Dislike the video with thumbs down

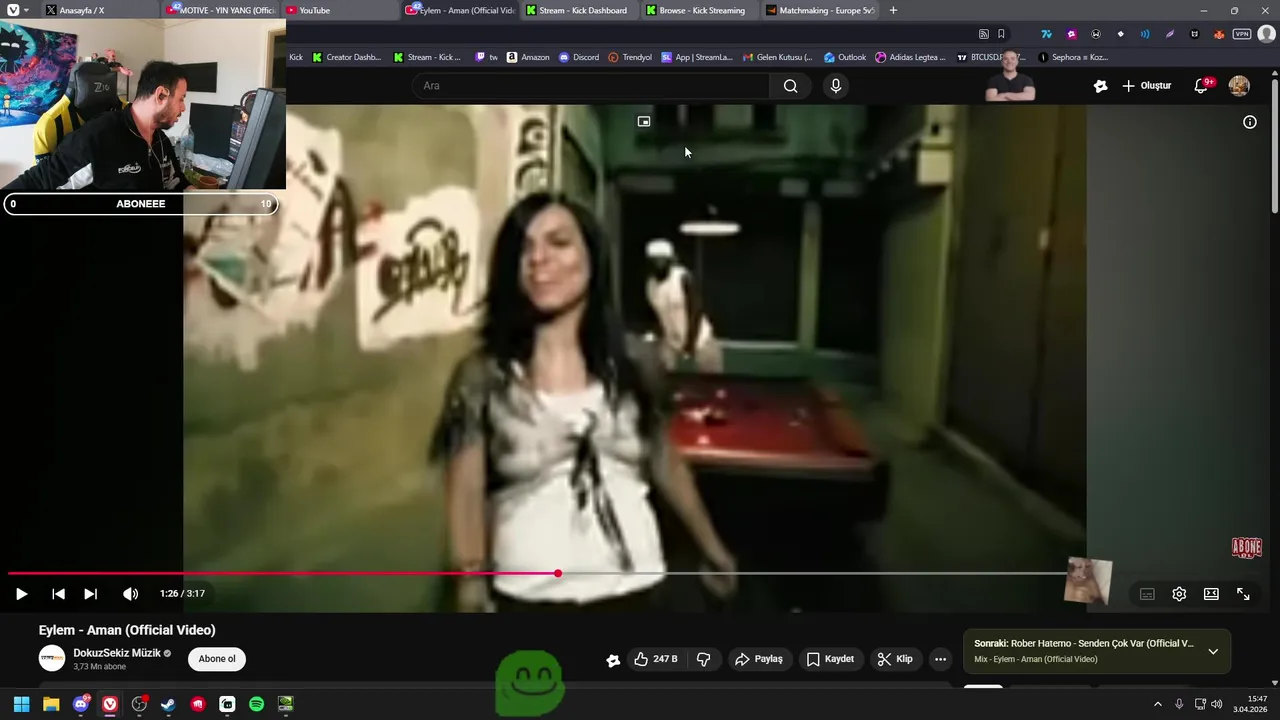(704, 659)
